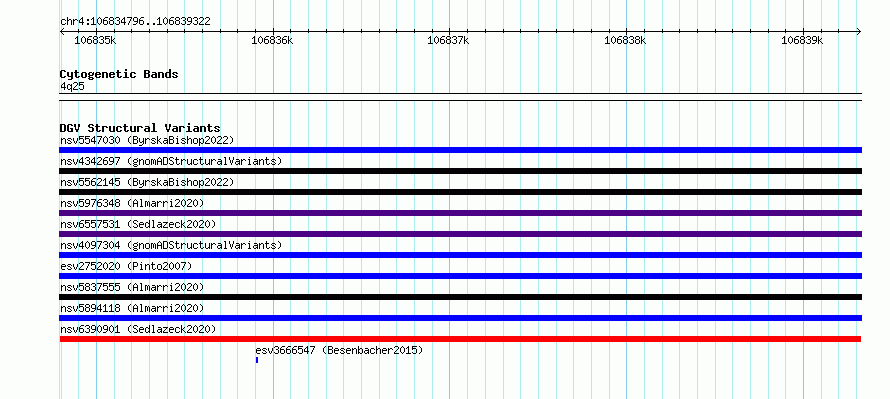Viewport: 890px width, 399px height.
Task: Open esv3666547 (Besenbacher2015) variant label
Action: [x=339, y=350]
